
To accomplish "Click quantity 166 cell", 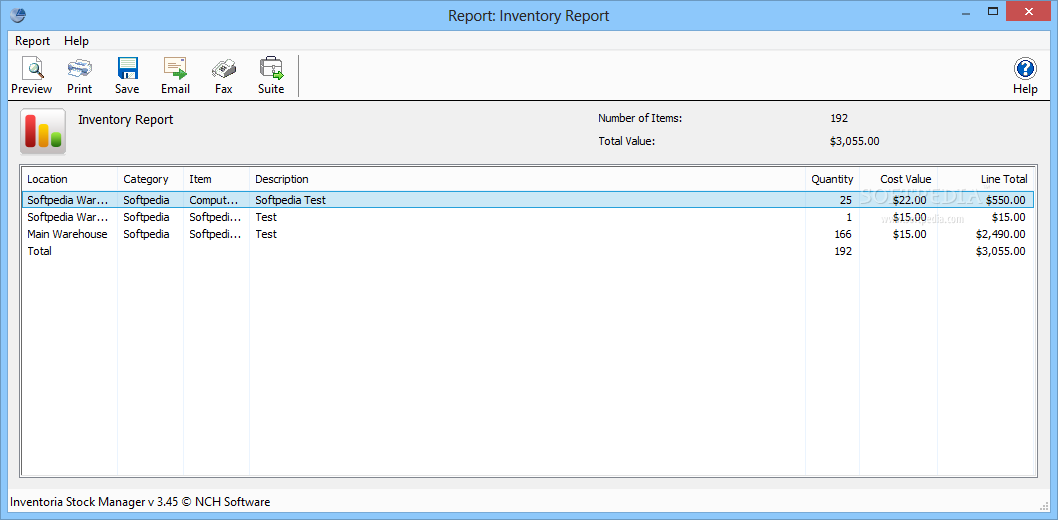I will (843, 234).
